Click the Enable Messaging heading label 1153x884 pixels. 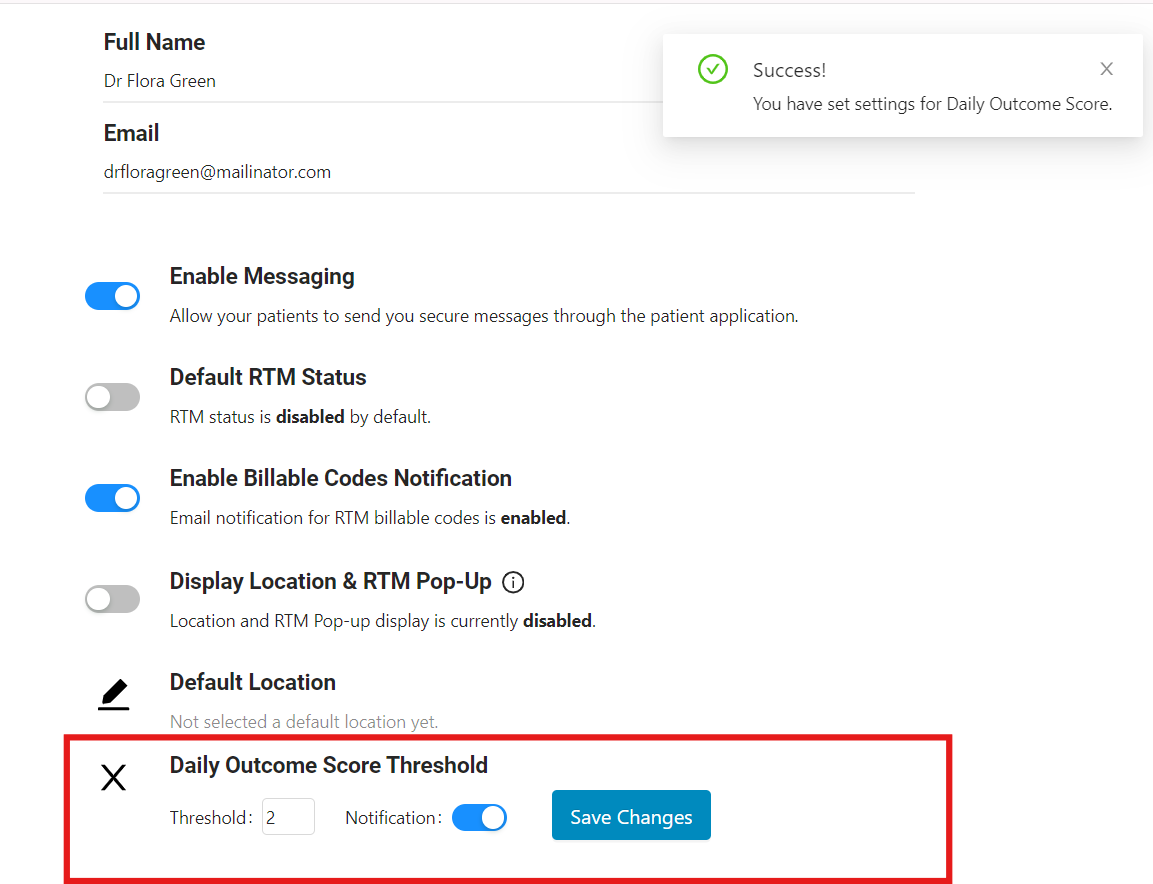click(x=262, y=276)
